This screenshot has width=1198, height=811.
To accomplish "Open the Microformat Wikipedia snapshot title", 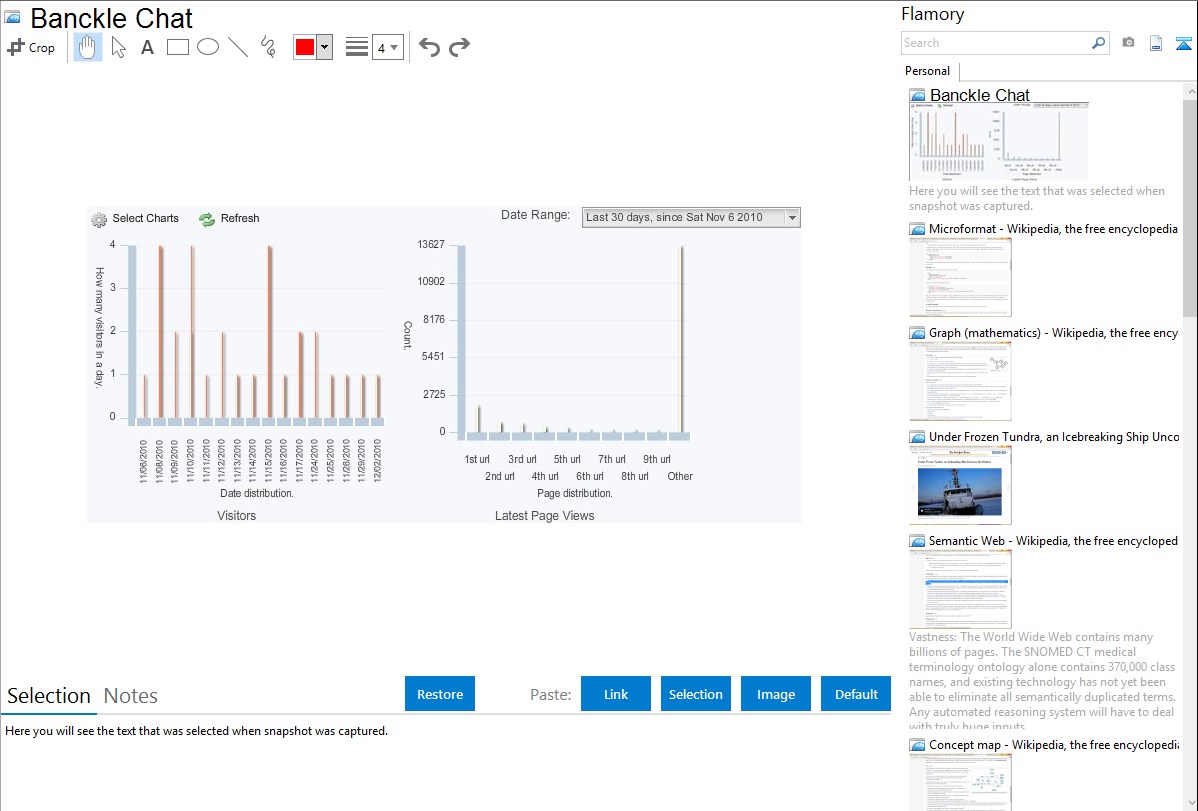I will [x=1053, y=229].
